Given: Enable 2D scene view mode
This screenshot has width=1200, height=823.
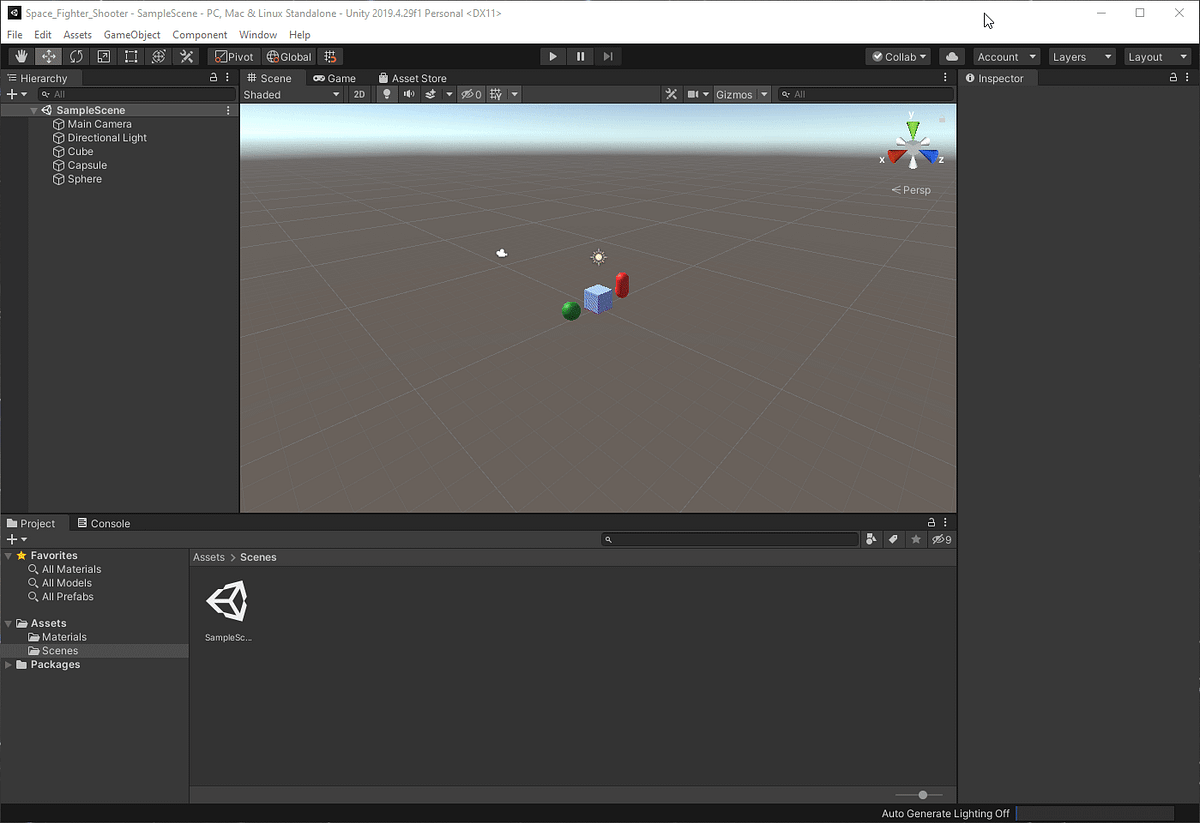Looking at the screenshot, I should click(359, 94).
